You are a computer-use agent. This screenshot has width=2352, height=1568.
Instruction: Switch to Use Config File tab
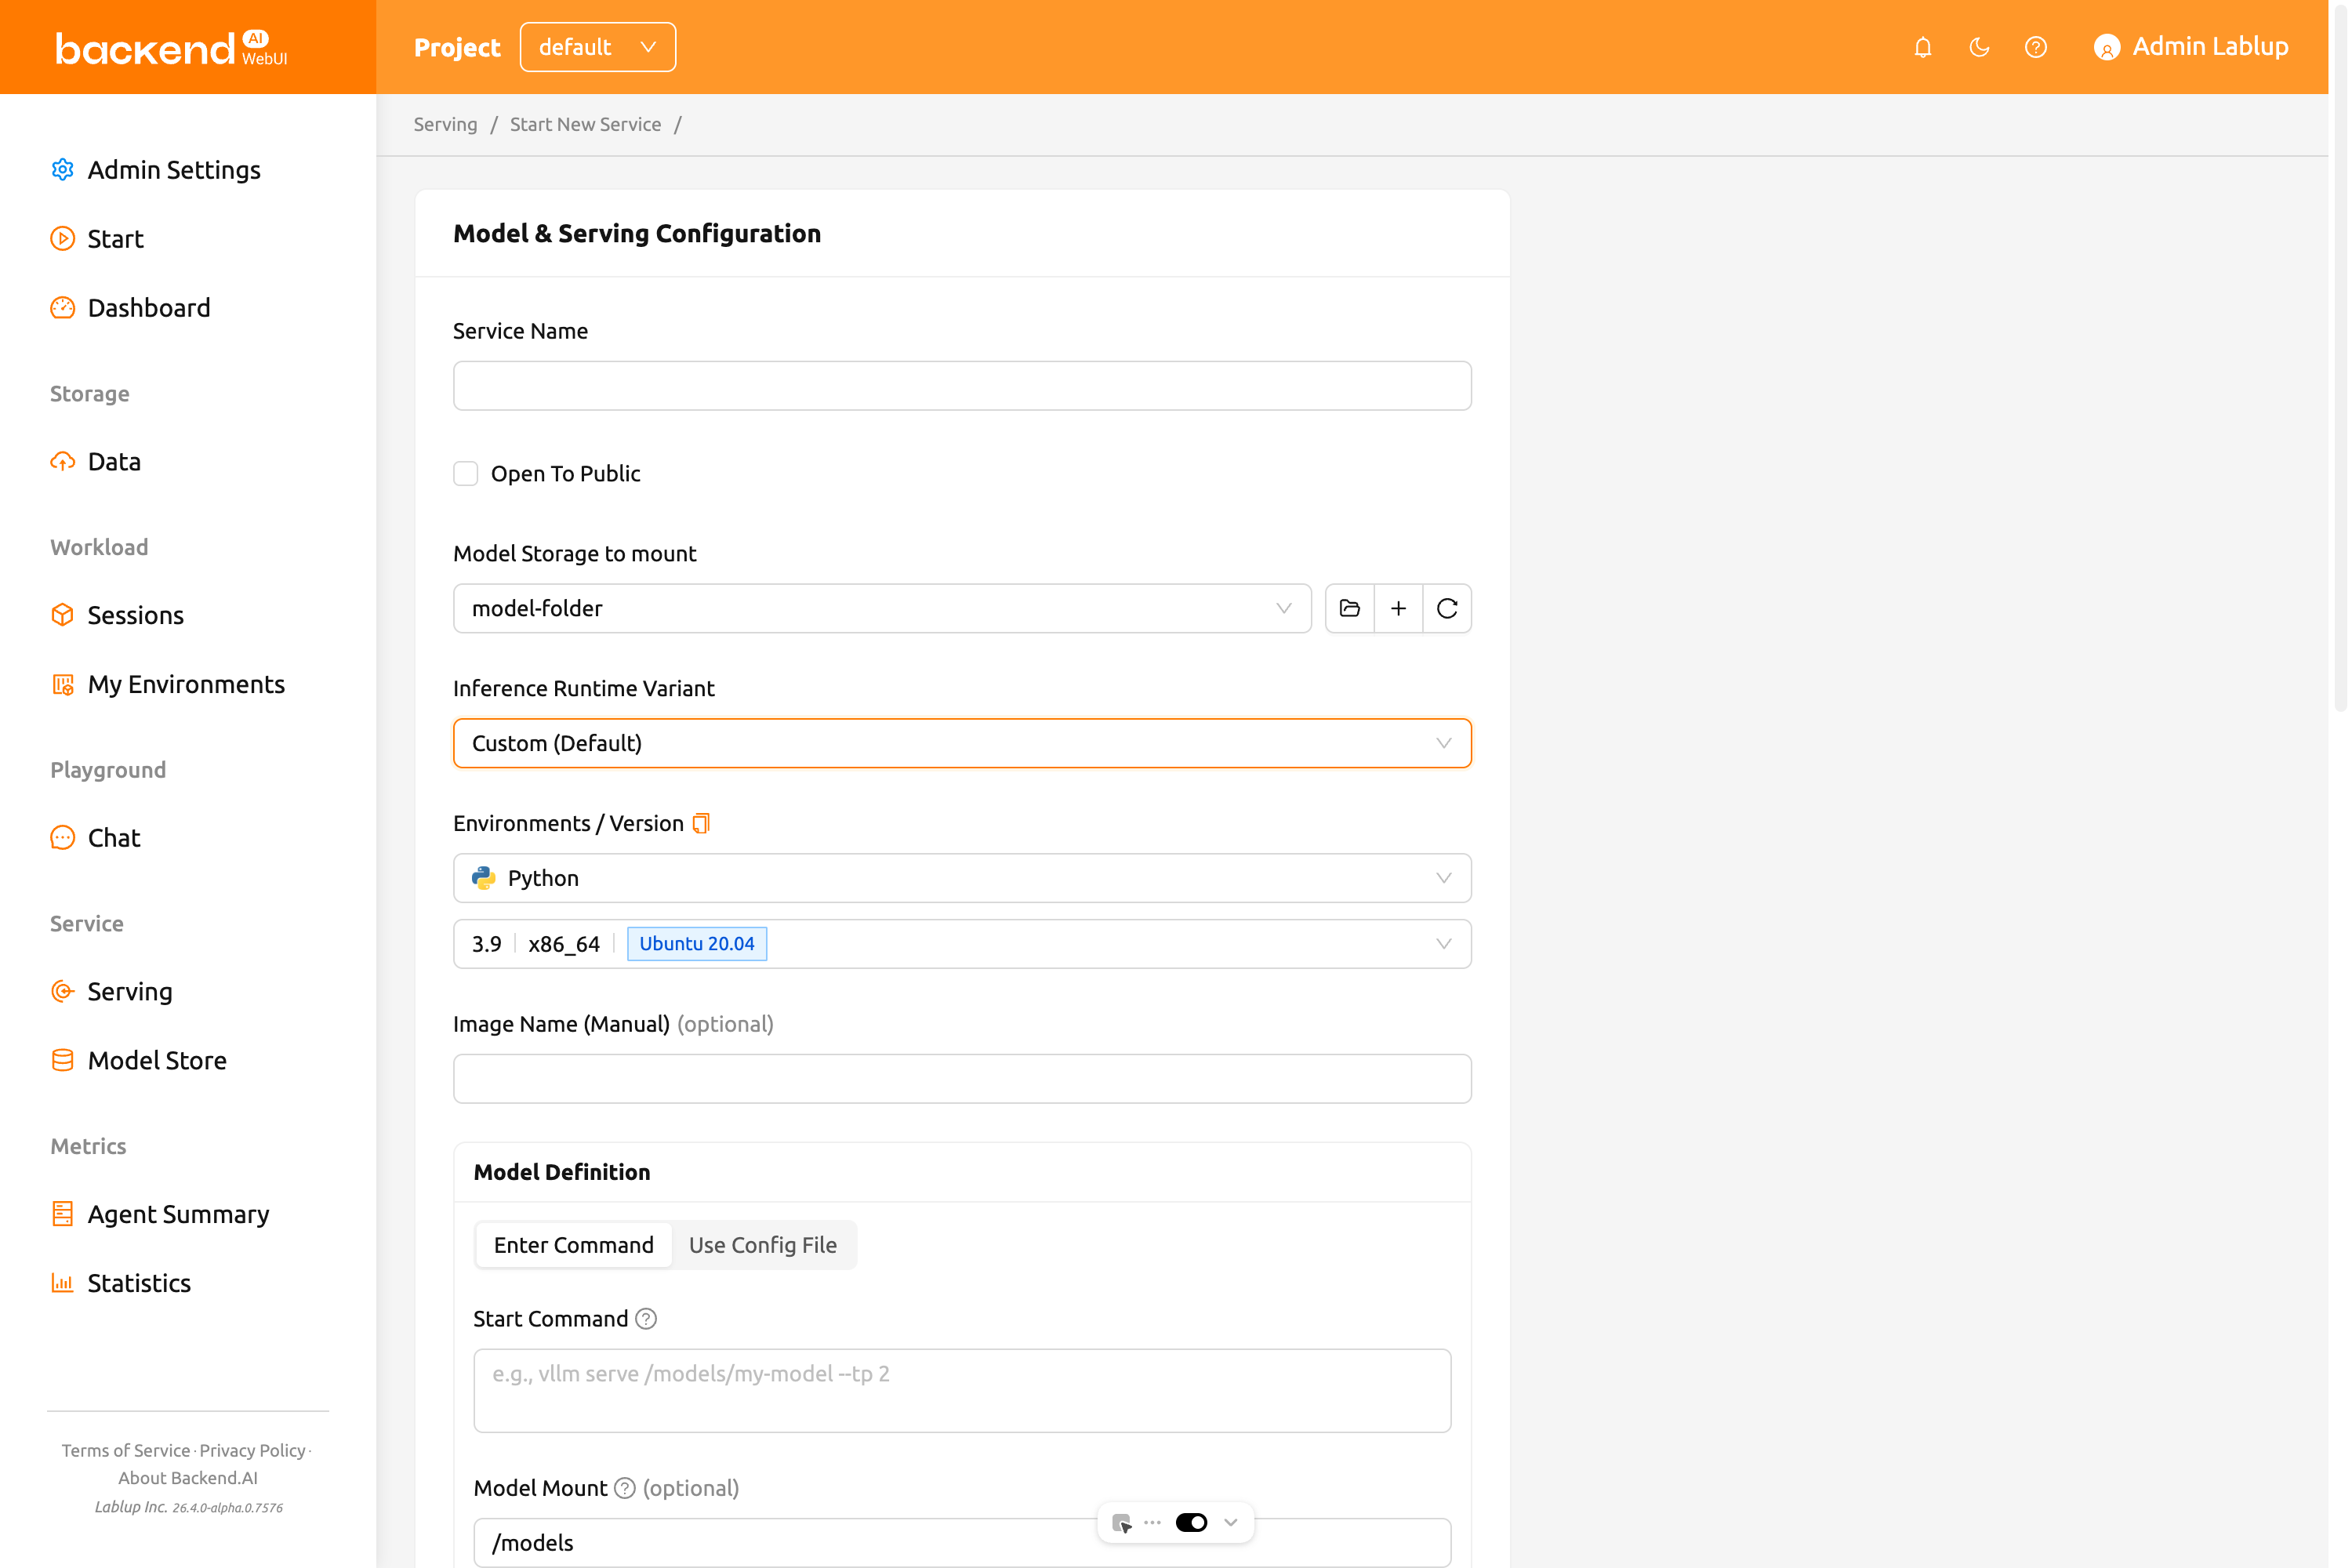[x=763, y=1245]
